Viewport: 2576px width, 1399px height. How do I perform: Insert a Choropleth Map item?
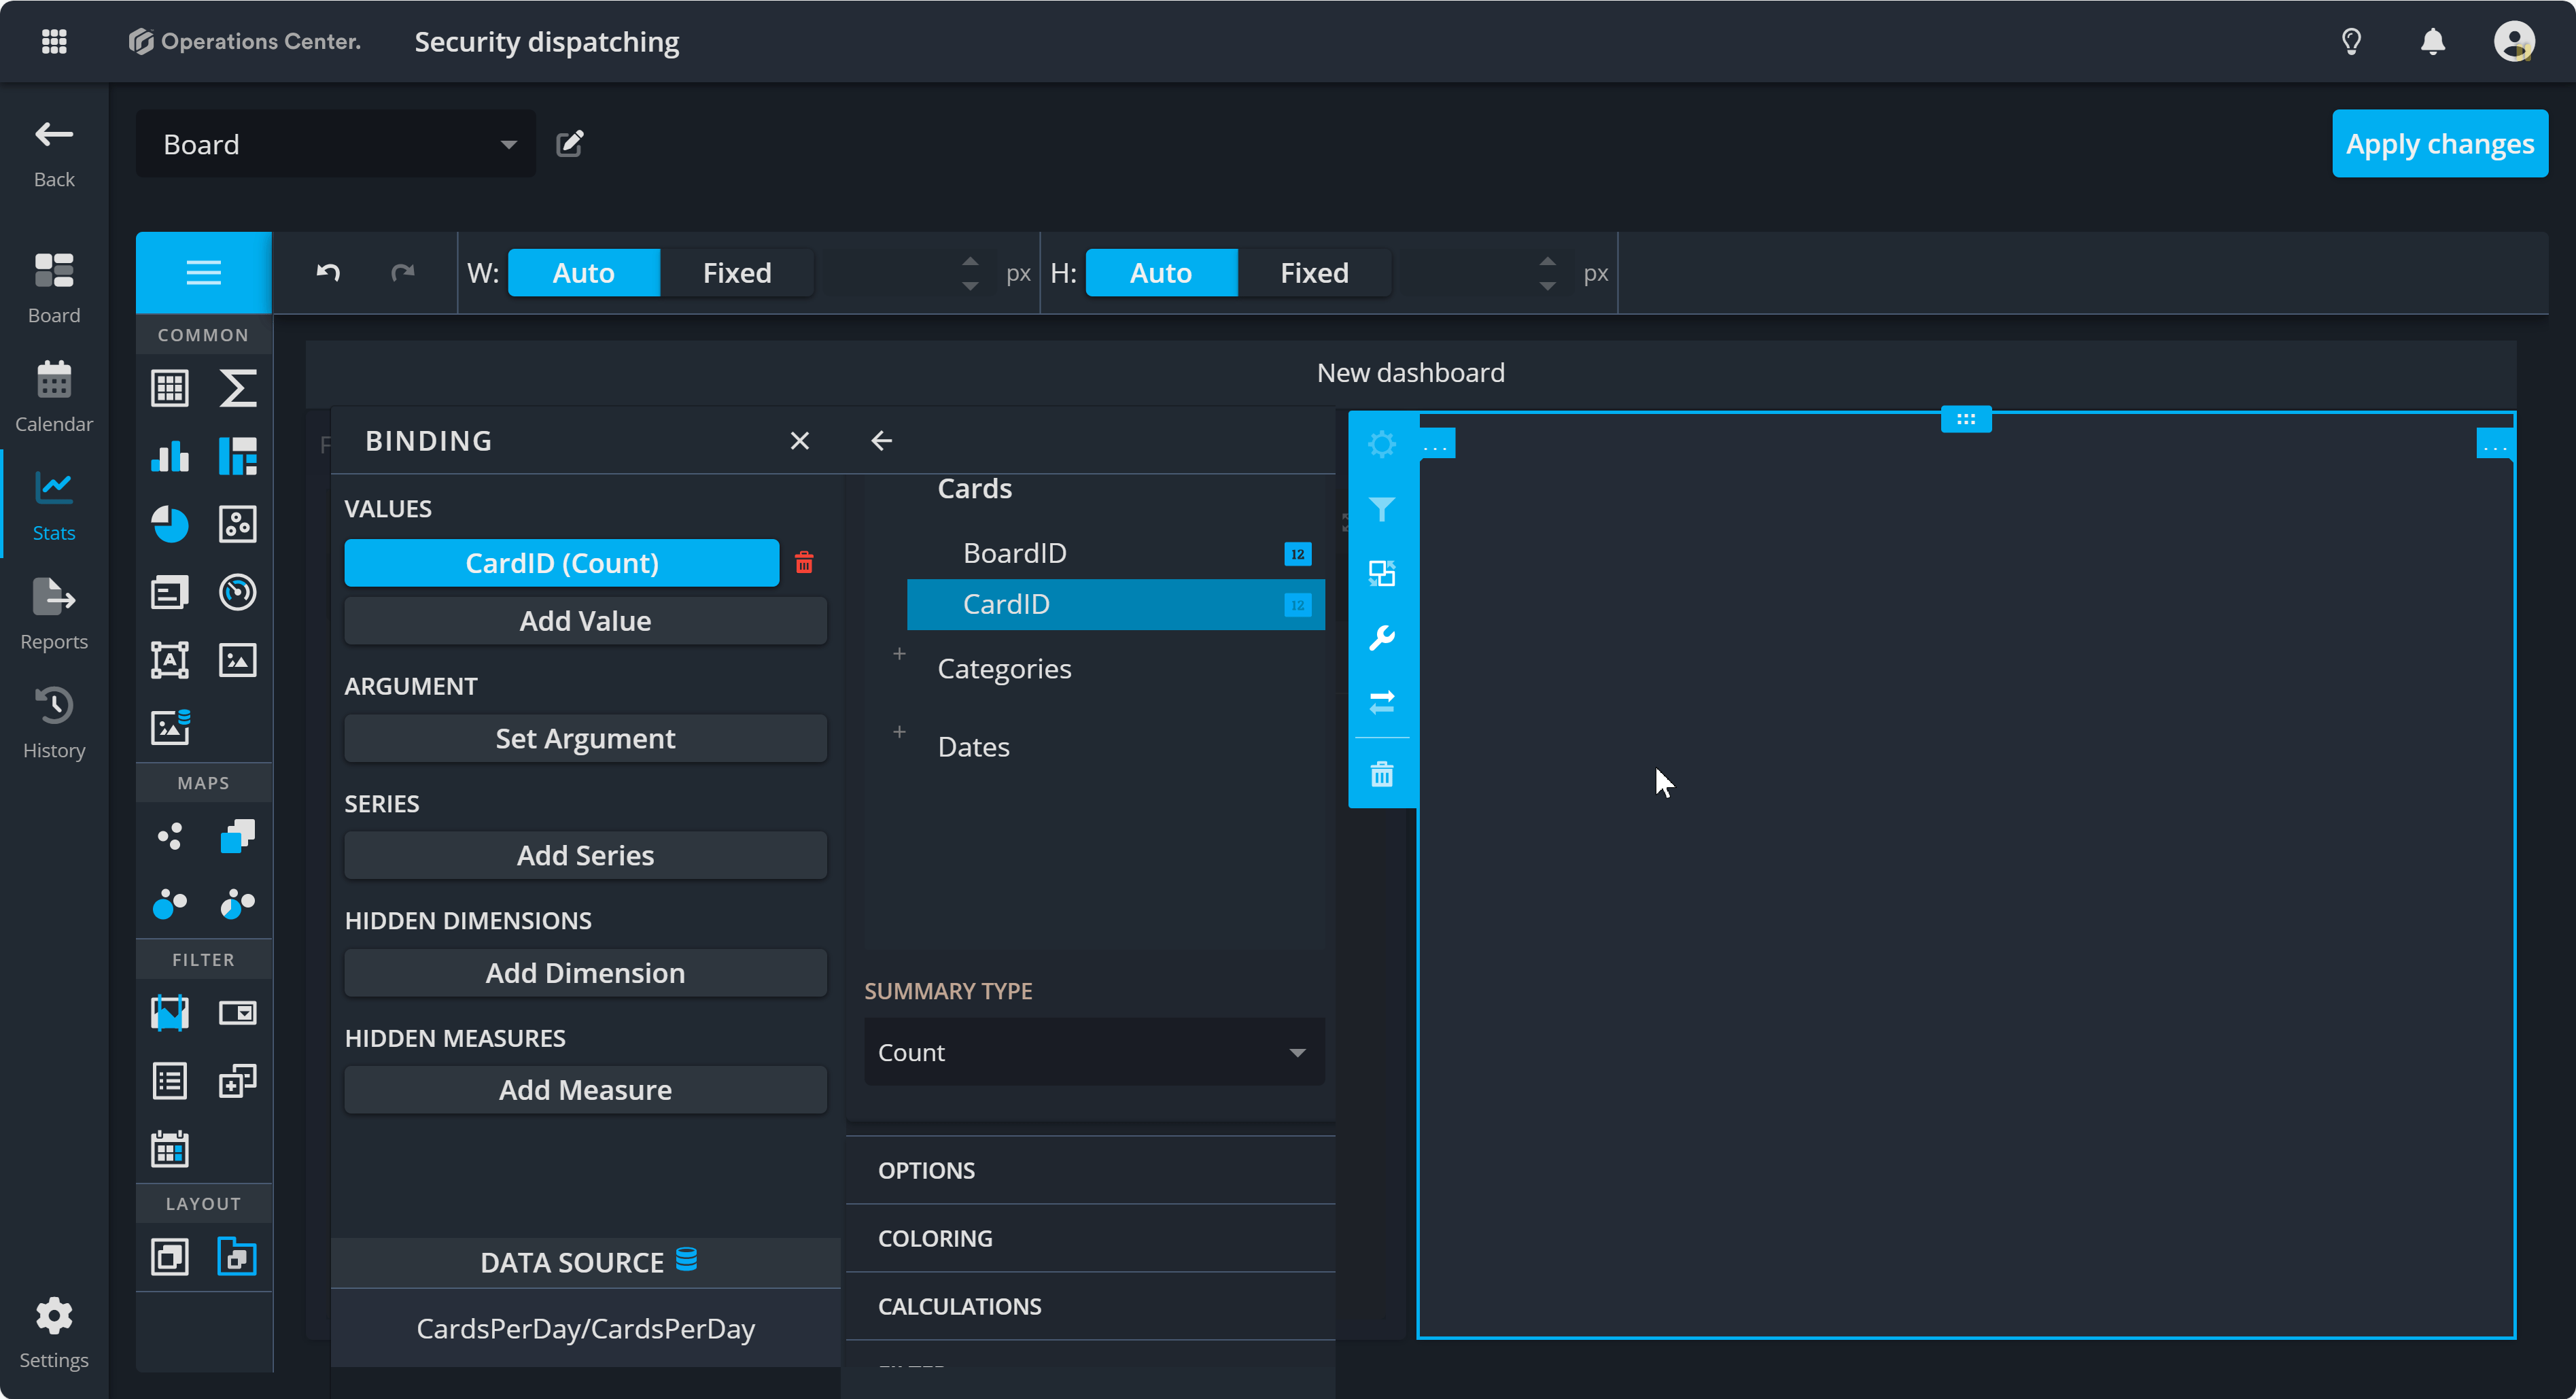click(237, 836)
